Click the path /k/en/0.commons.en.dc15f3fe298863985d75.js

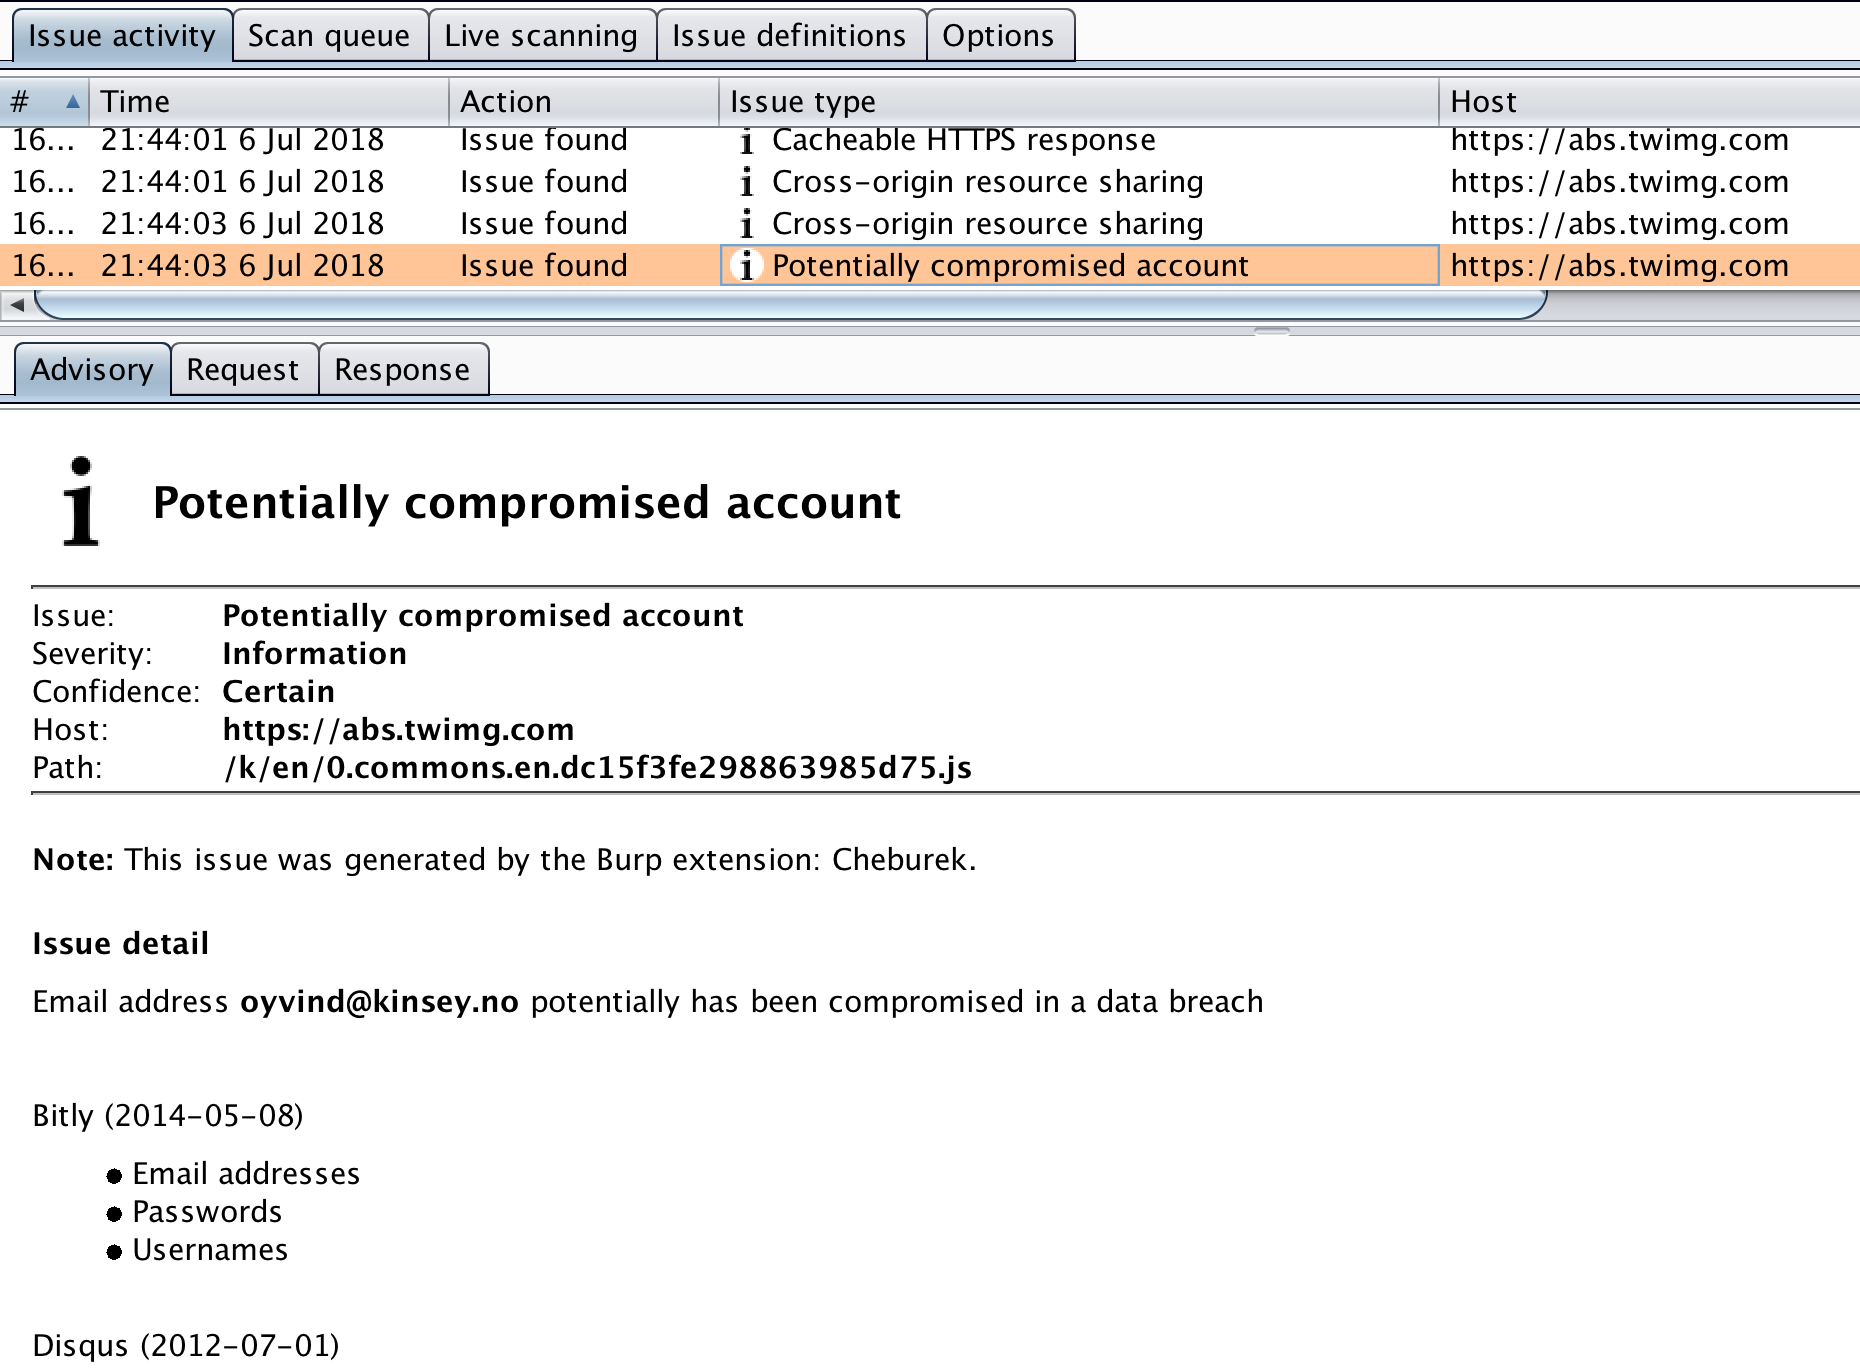pos(597,768)
